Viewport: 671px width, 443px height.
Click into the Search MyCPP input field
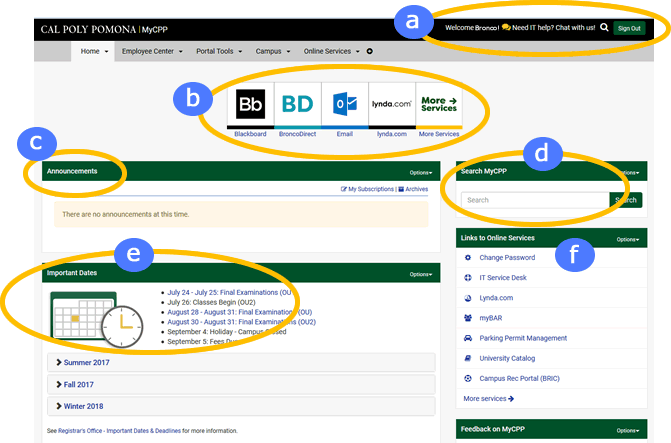pos(535,200)
